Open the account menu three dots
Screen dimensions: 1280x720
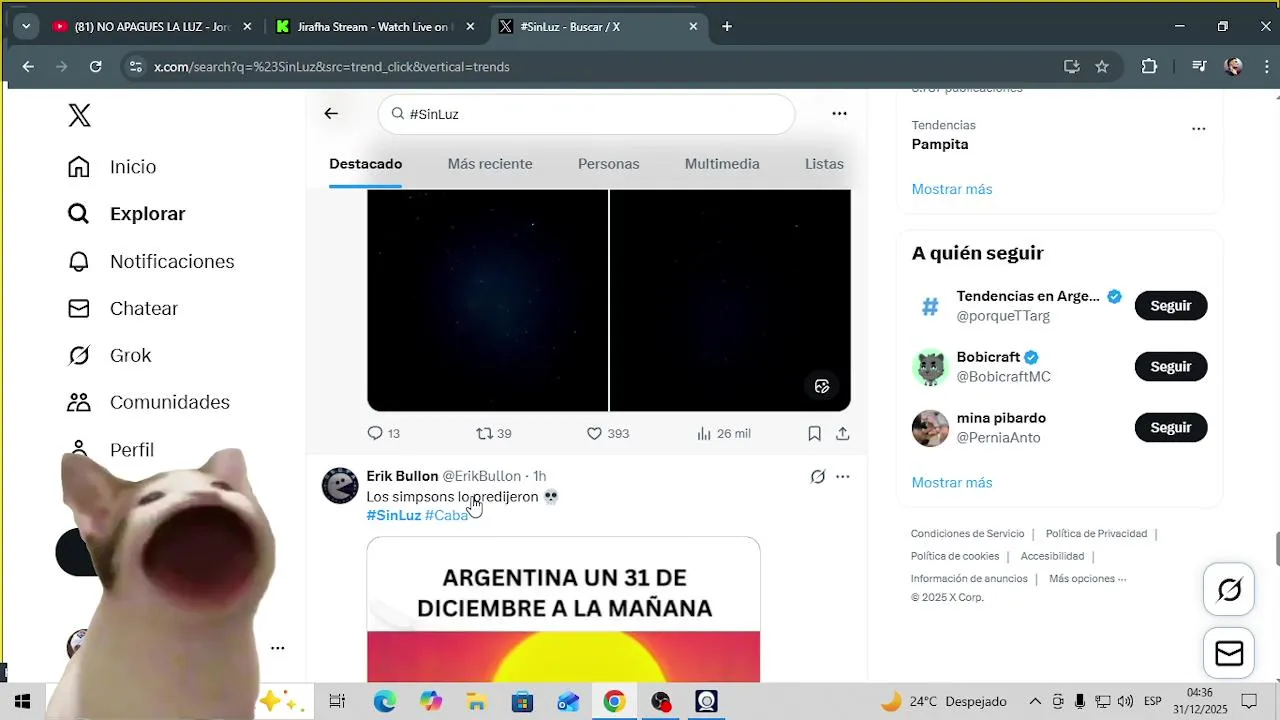click(278, 648)
